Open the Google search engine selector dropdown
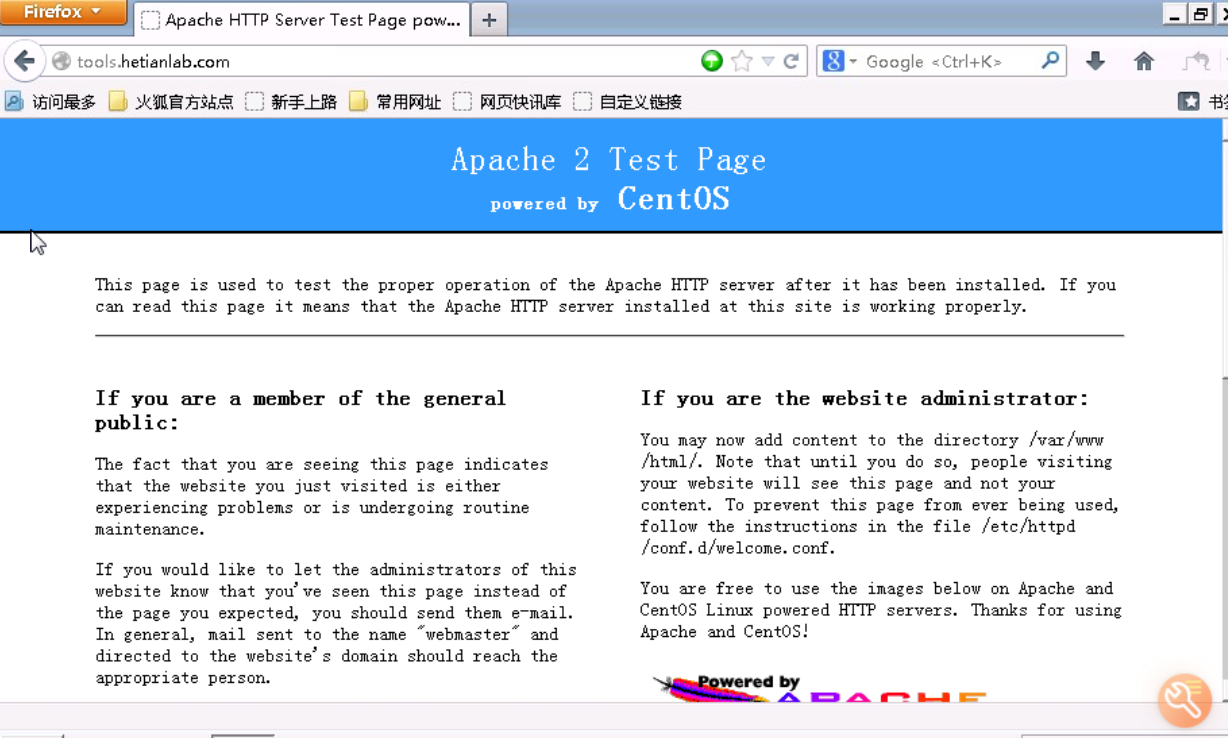The width and height of the screenshot is (1228, 738). (840, 61)
